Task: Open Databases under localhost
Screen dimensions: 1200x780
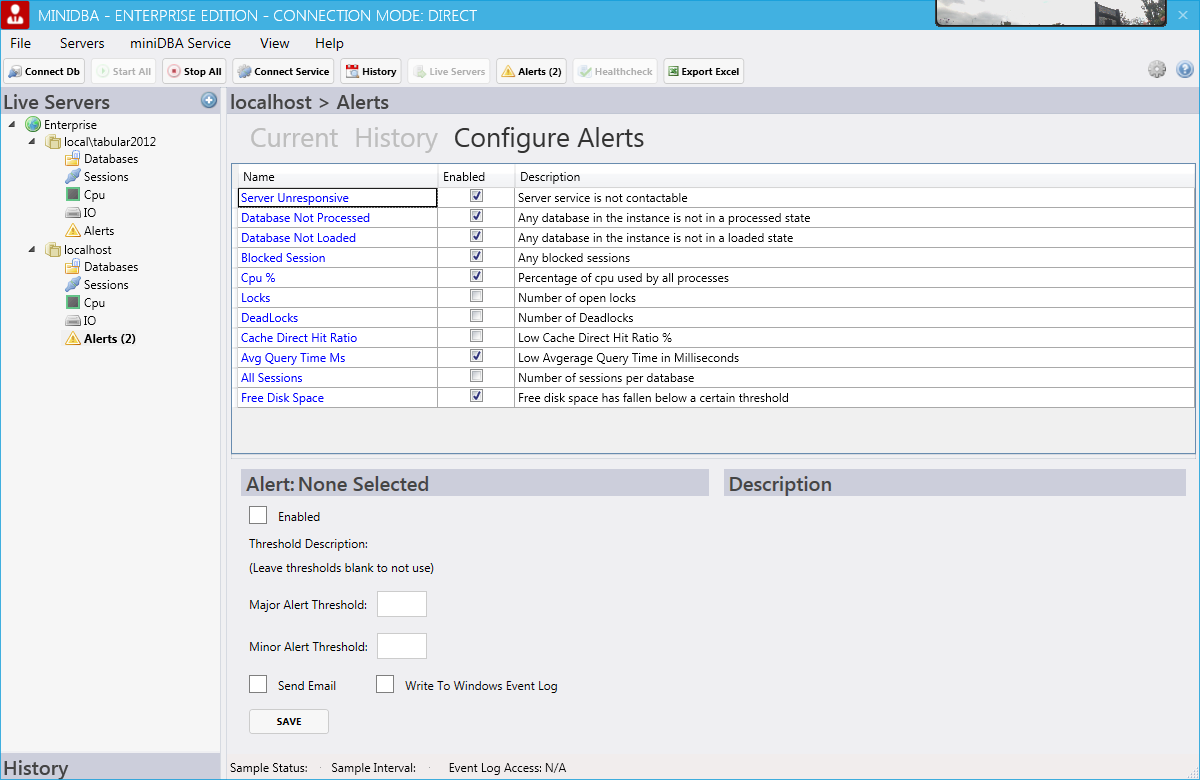Action: (102, 267)
